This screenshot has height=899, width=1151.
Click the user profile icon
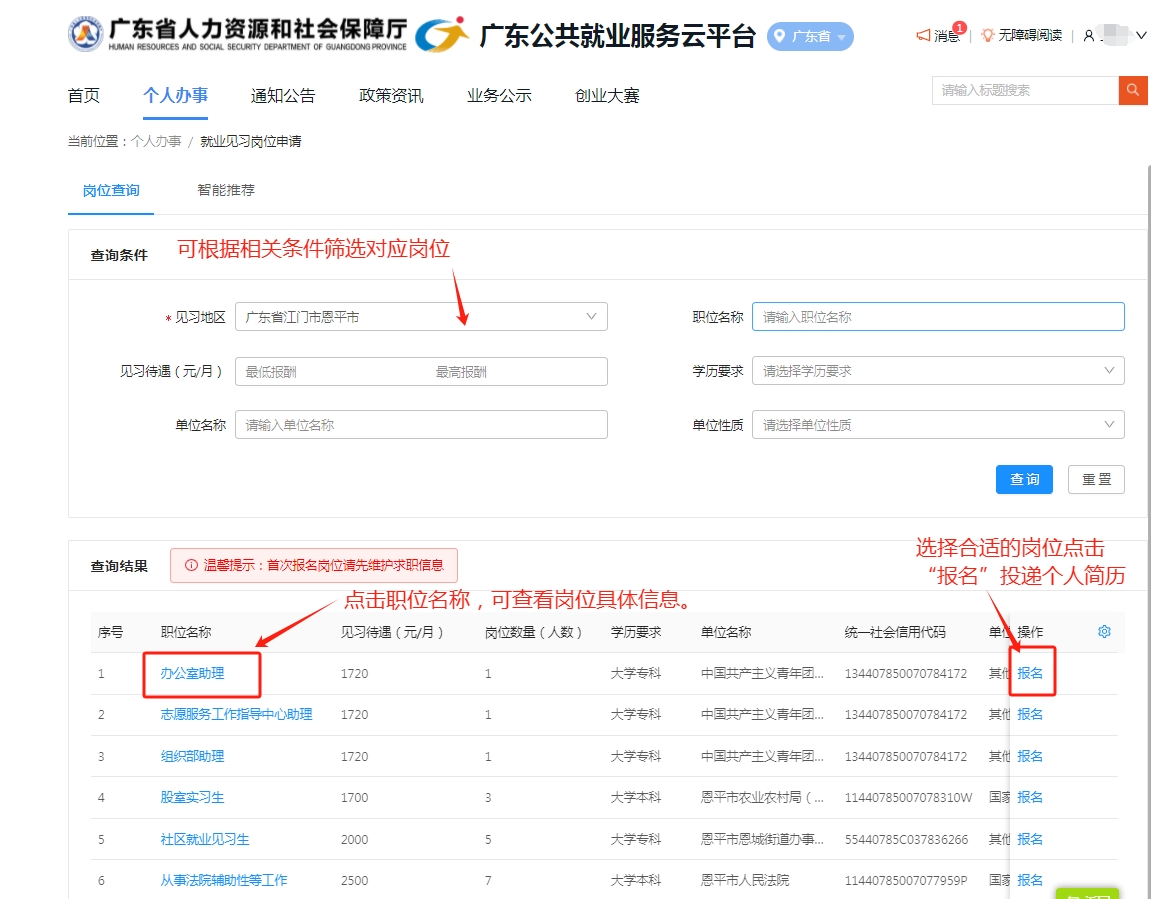pos(1089,36)
